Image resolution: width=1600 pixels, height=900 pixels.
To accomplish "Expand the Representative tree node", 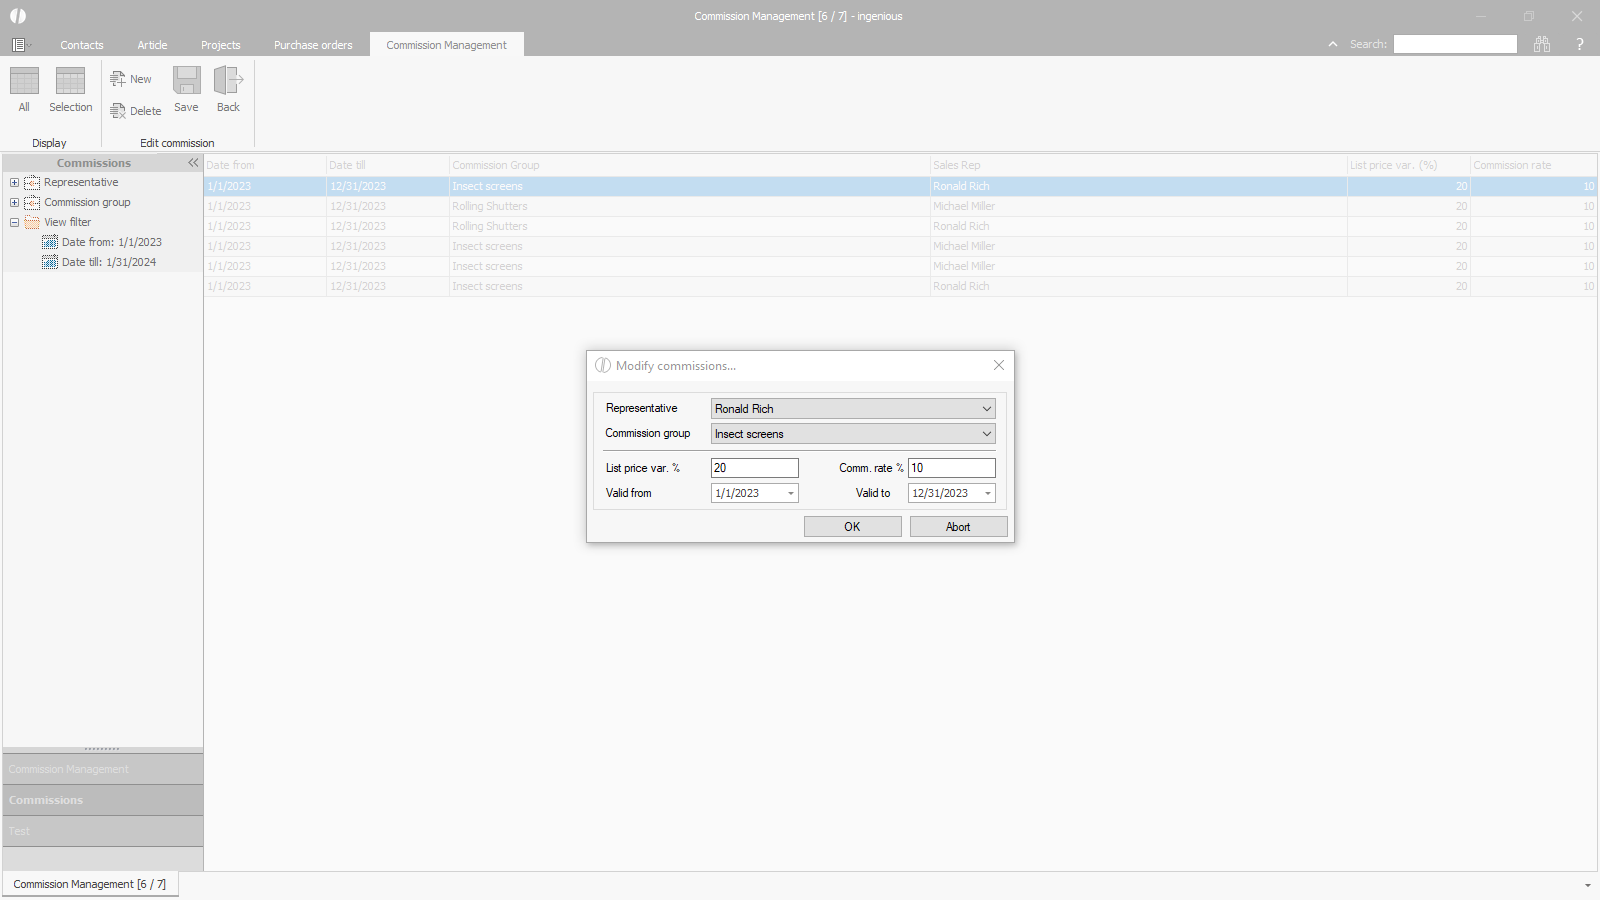I will click(14, 183).
